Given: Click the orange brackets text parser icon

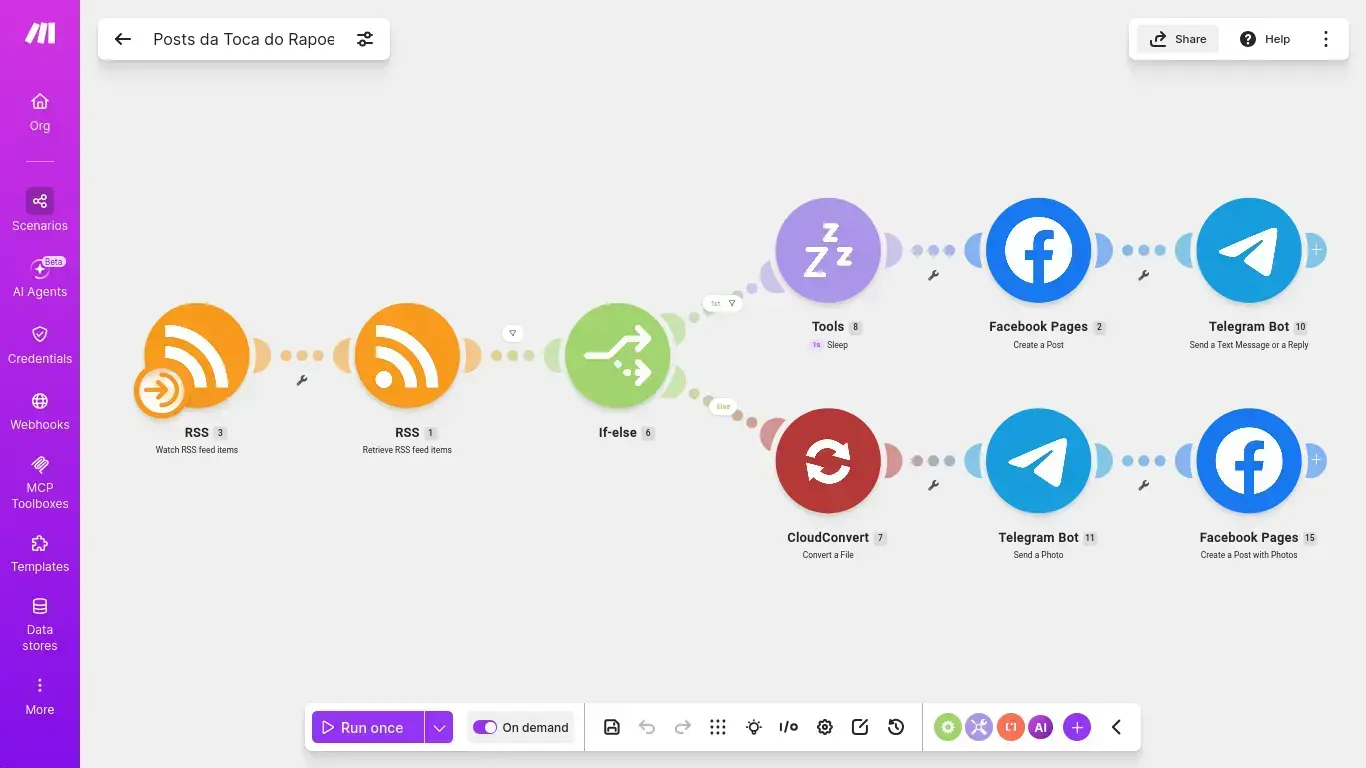Looking at the screenshot, I should (1010, 727).
